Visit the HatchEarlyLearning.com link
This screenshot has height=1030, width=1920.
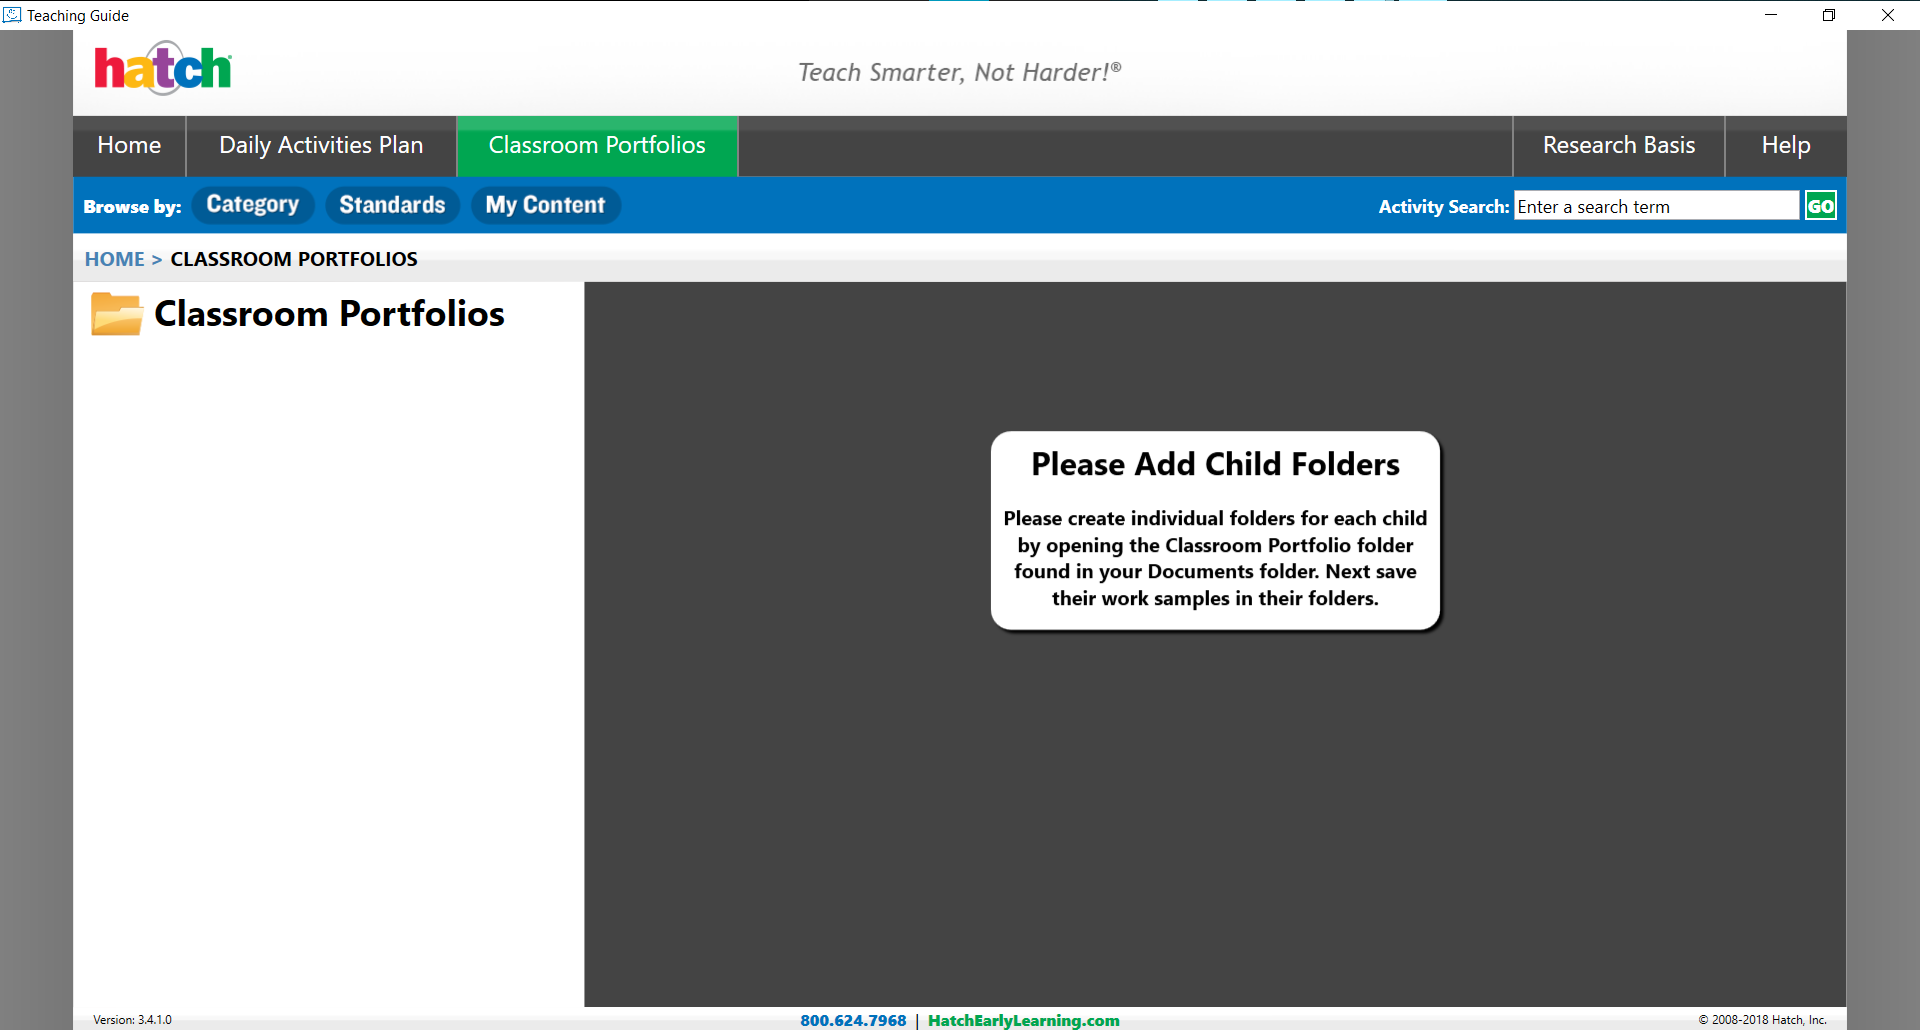coord(1023,1020)
